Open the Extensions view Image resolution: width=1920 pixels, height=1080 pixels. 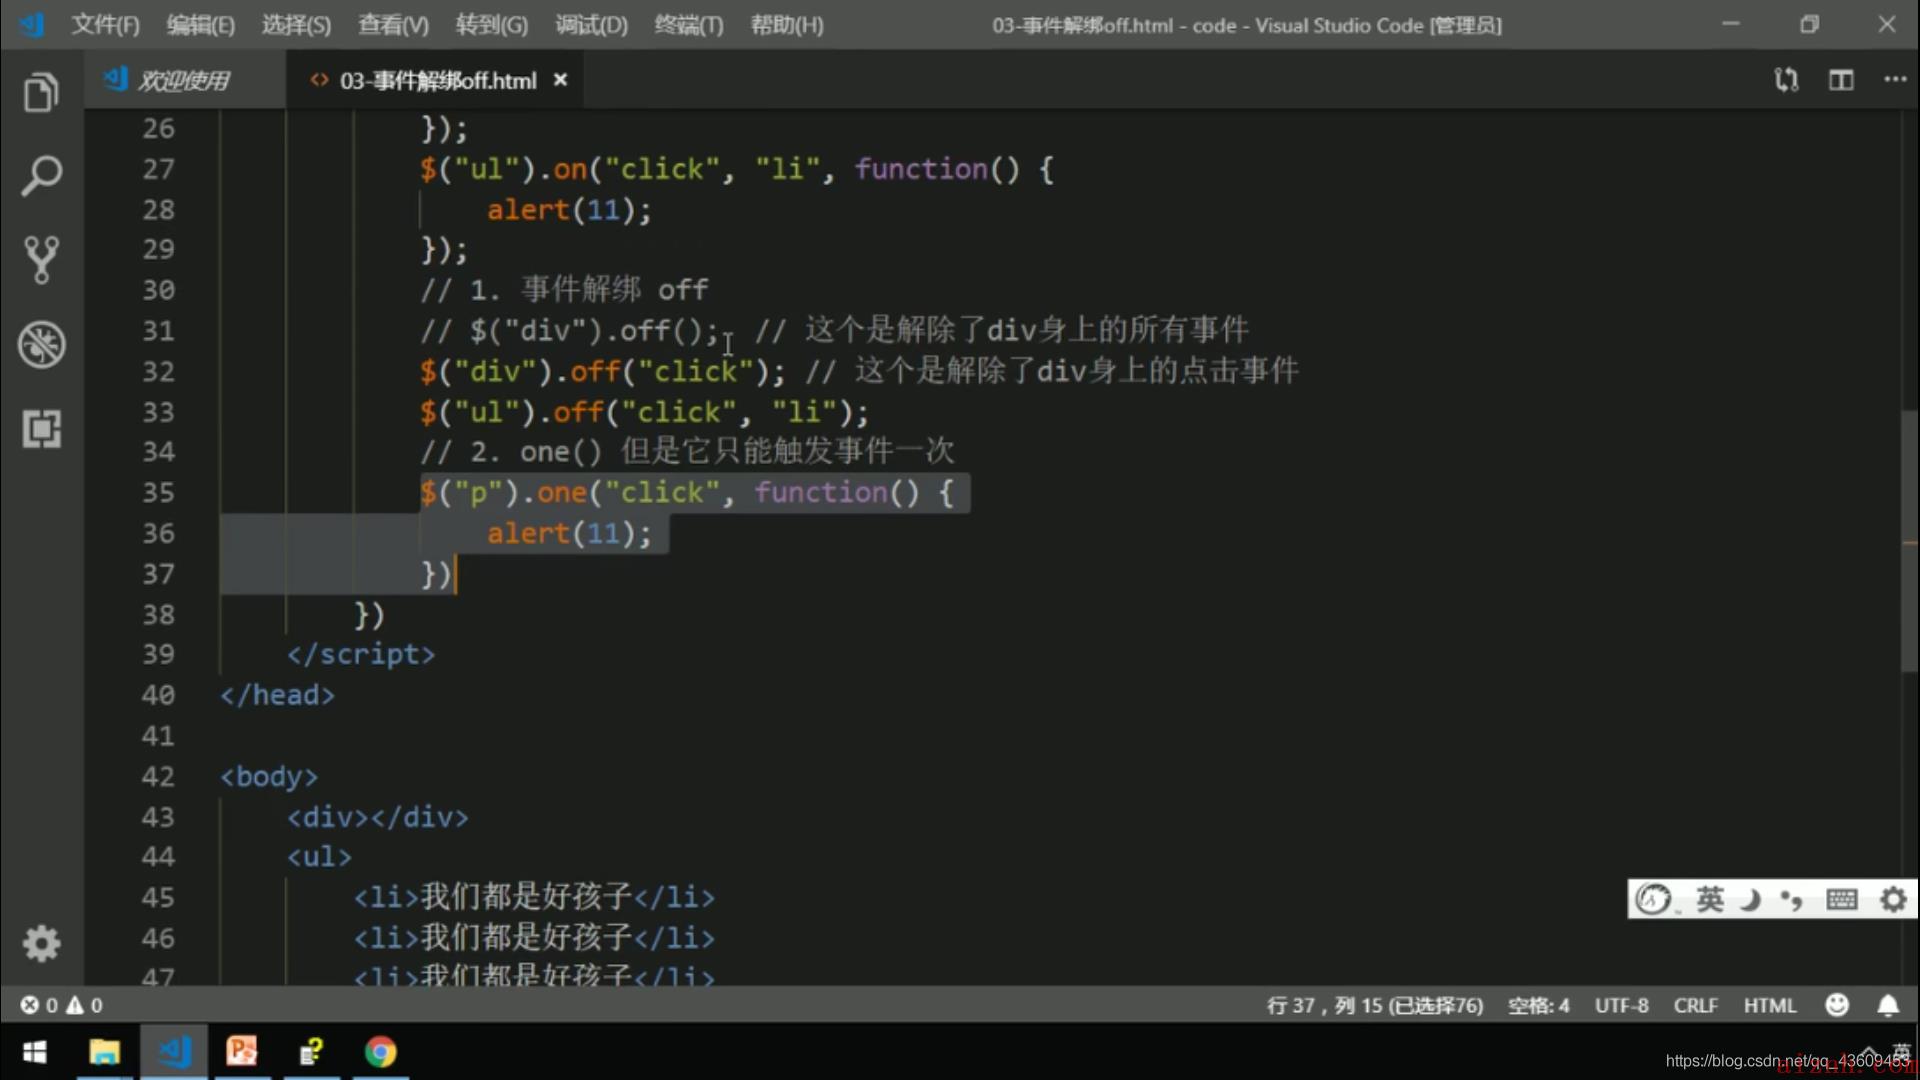point(41,429)
